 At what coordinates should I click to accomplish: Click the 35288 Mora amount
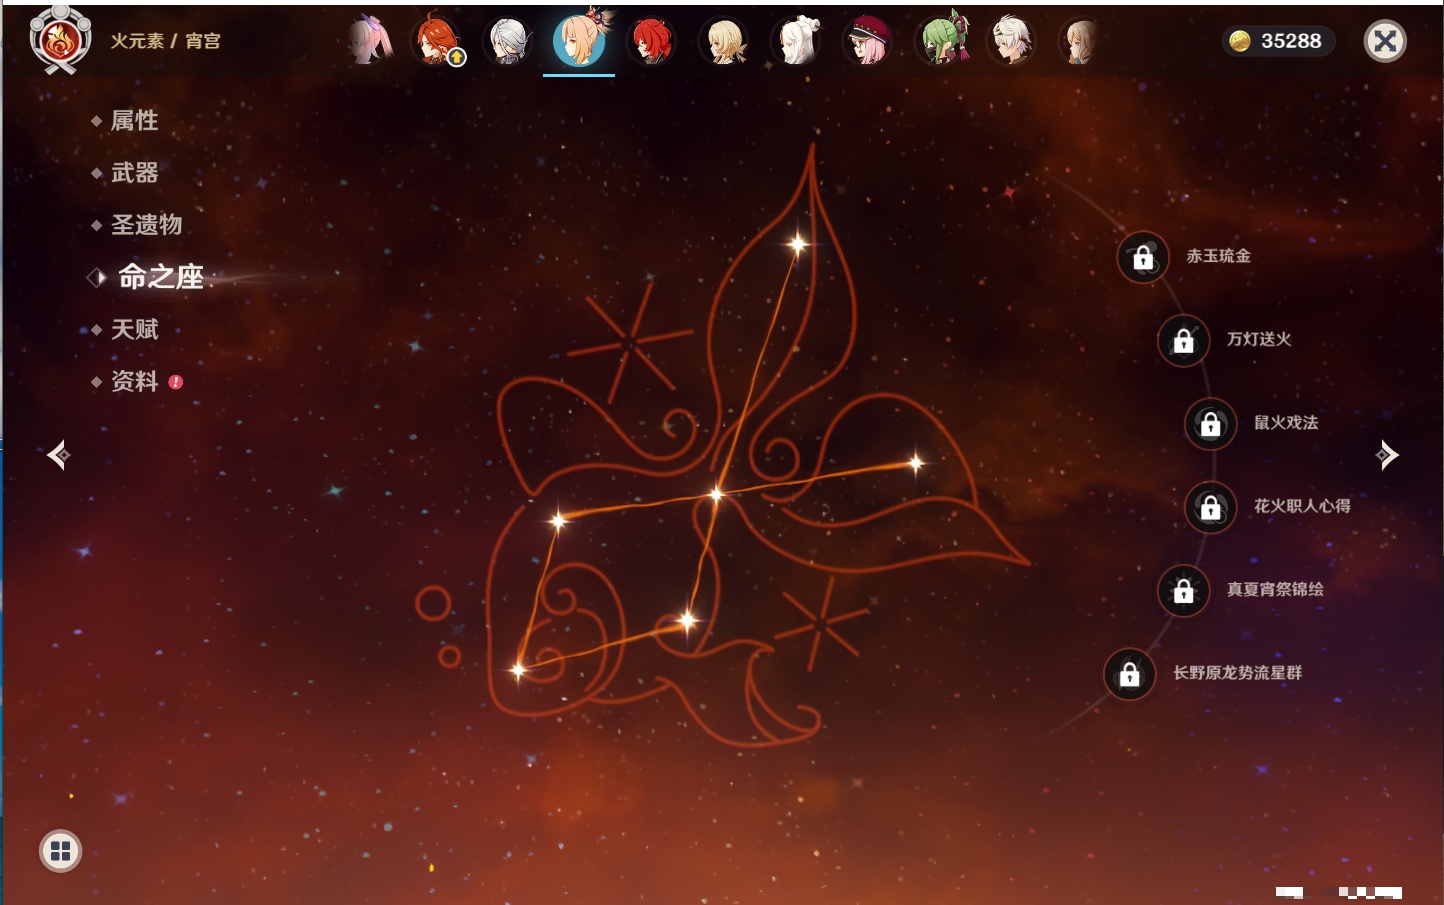tap(1291, 41)
